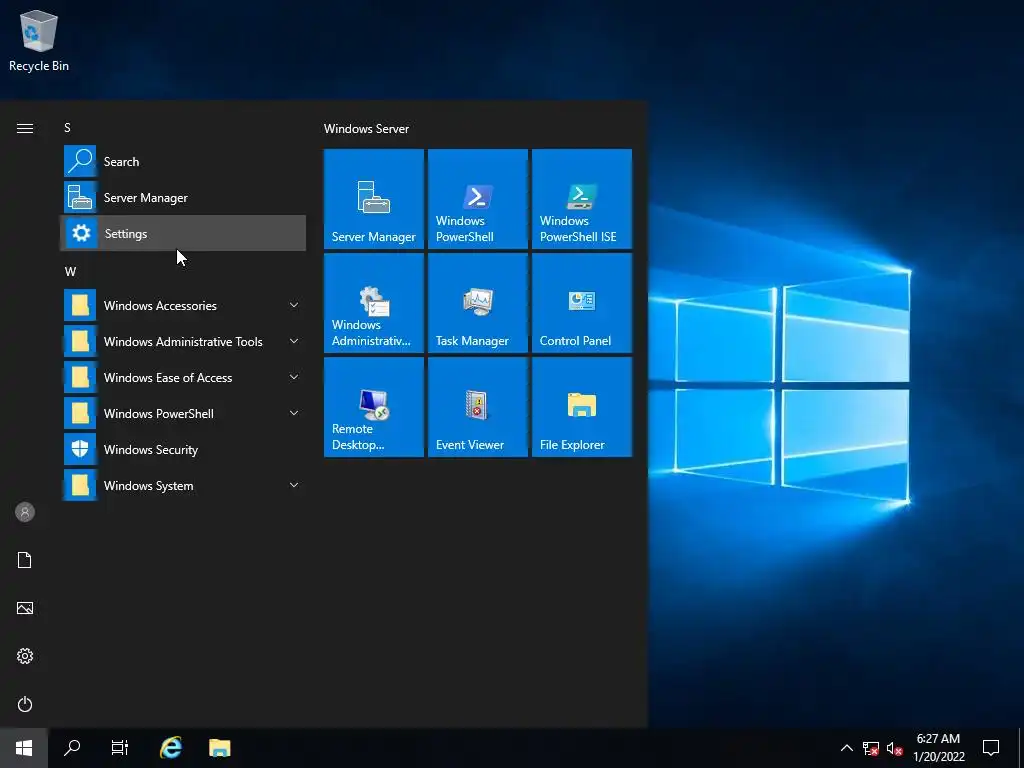The height and width of the screenshot is (768, 1024).
Task: Click the muted volume tray icon
Action: tap(895, 748)
